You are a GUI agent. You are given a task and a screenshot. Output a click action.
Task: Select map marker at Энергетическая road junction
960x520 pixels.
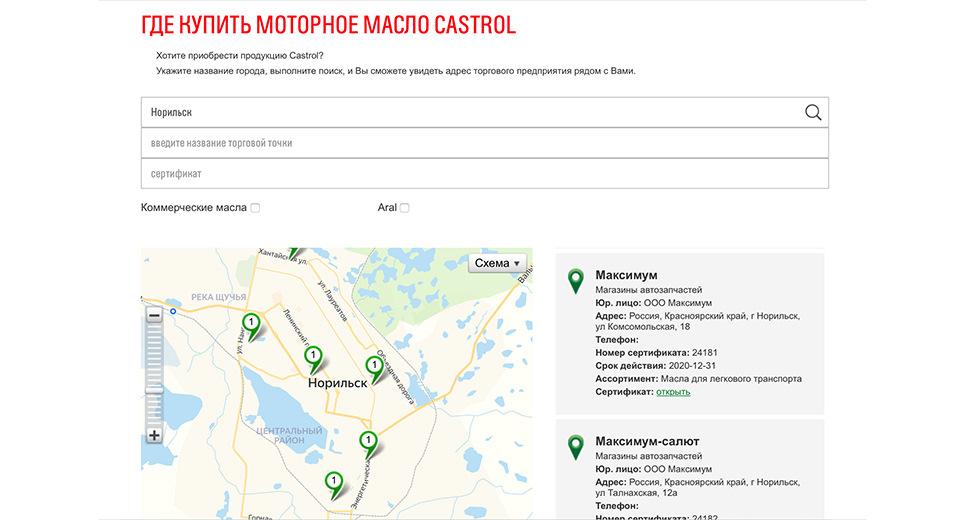coord(369,445)
